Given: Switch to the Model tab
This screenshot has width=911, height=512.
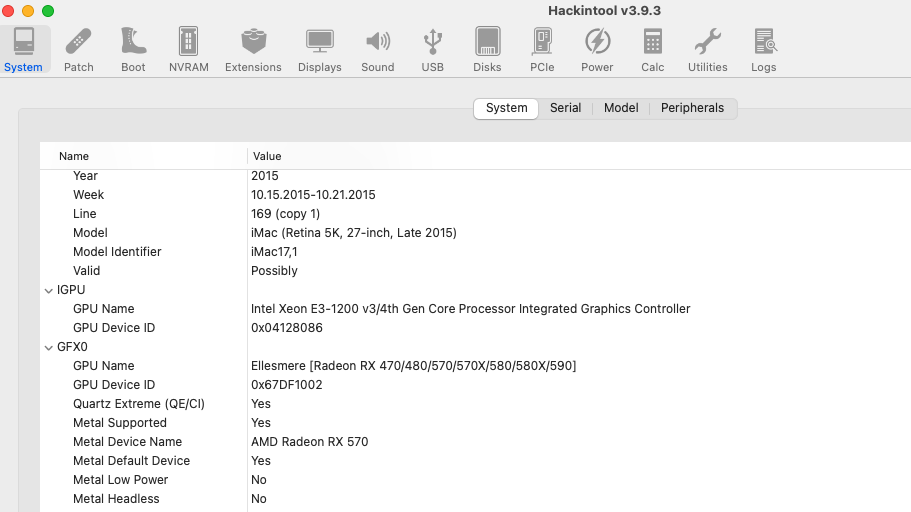Looking at the screenshot, I should click(x=621, y=108).
